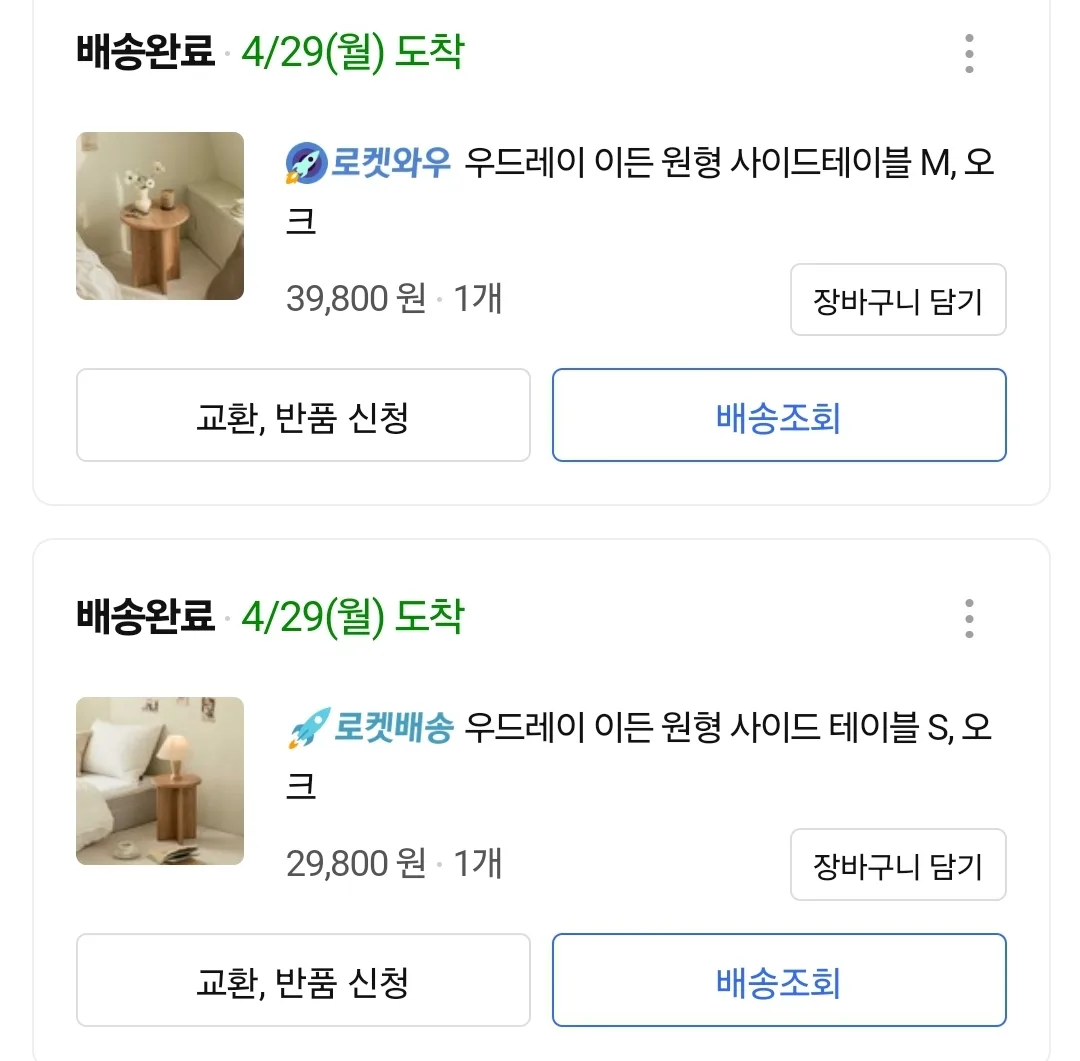Viewport: 1080px width, 1061px height.
Task: Tap the 로켓배송 rocket badge icon
Action: [309, 728]
